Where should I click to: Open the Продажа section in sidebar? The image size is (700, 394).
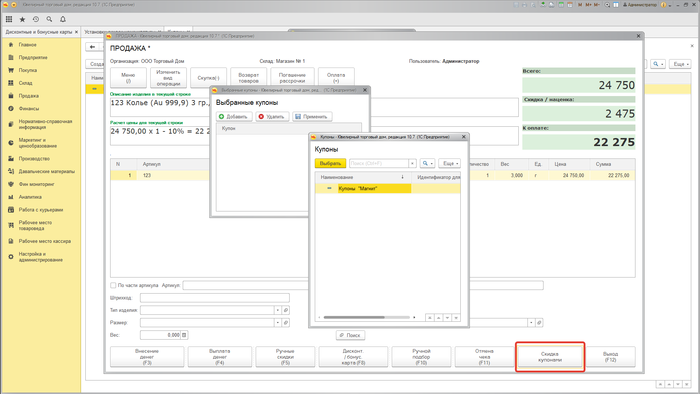(x=29, y=95)
